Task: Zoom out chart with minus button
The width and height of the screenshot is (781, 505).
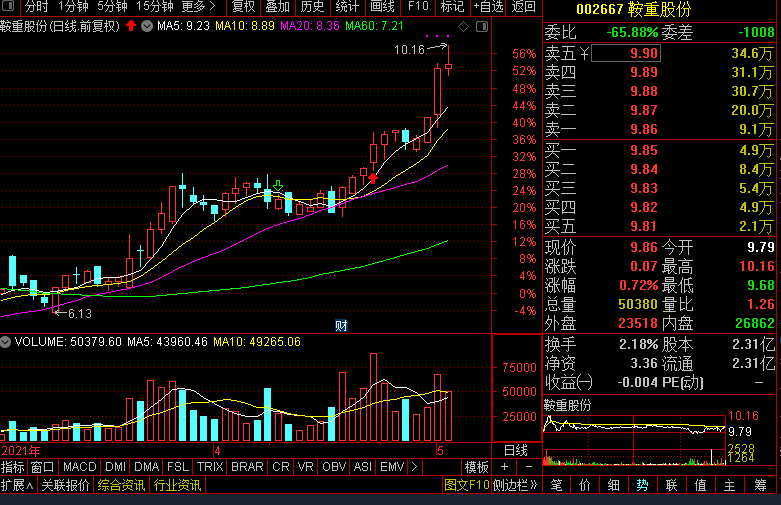Action: pyautogui.click(x=529, y=467)
